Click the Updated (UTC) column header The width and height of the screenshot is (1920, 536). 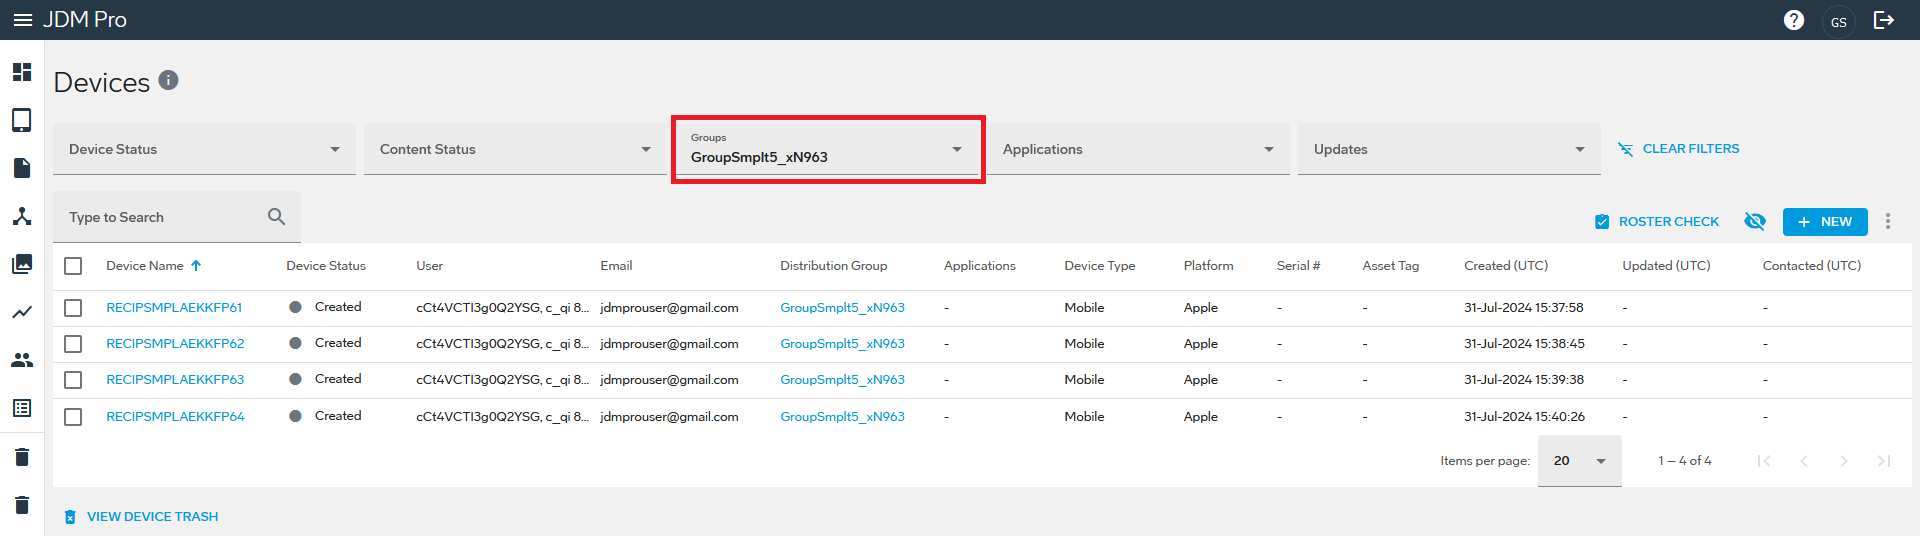[x=1666, y=266]
